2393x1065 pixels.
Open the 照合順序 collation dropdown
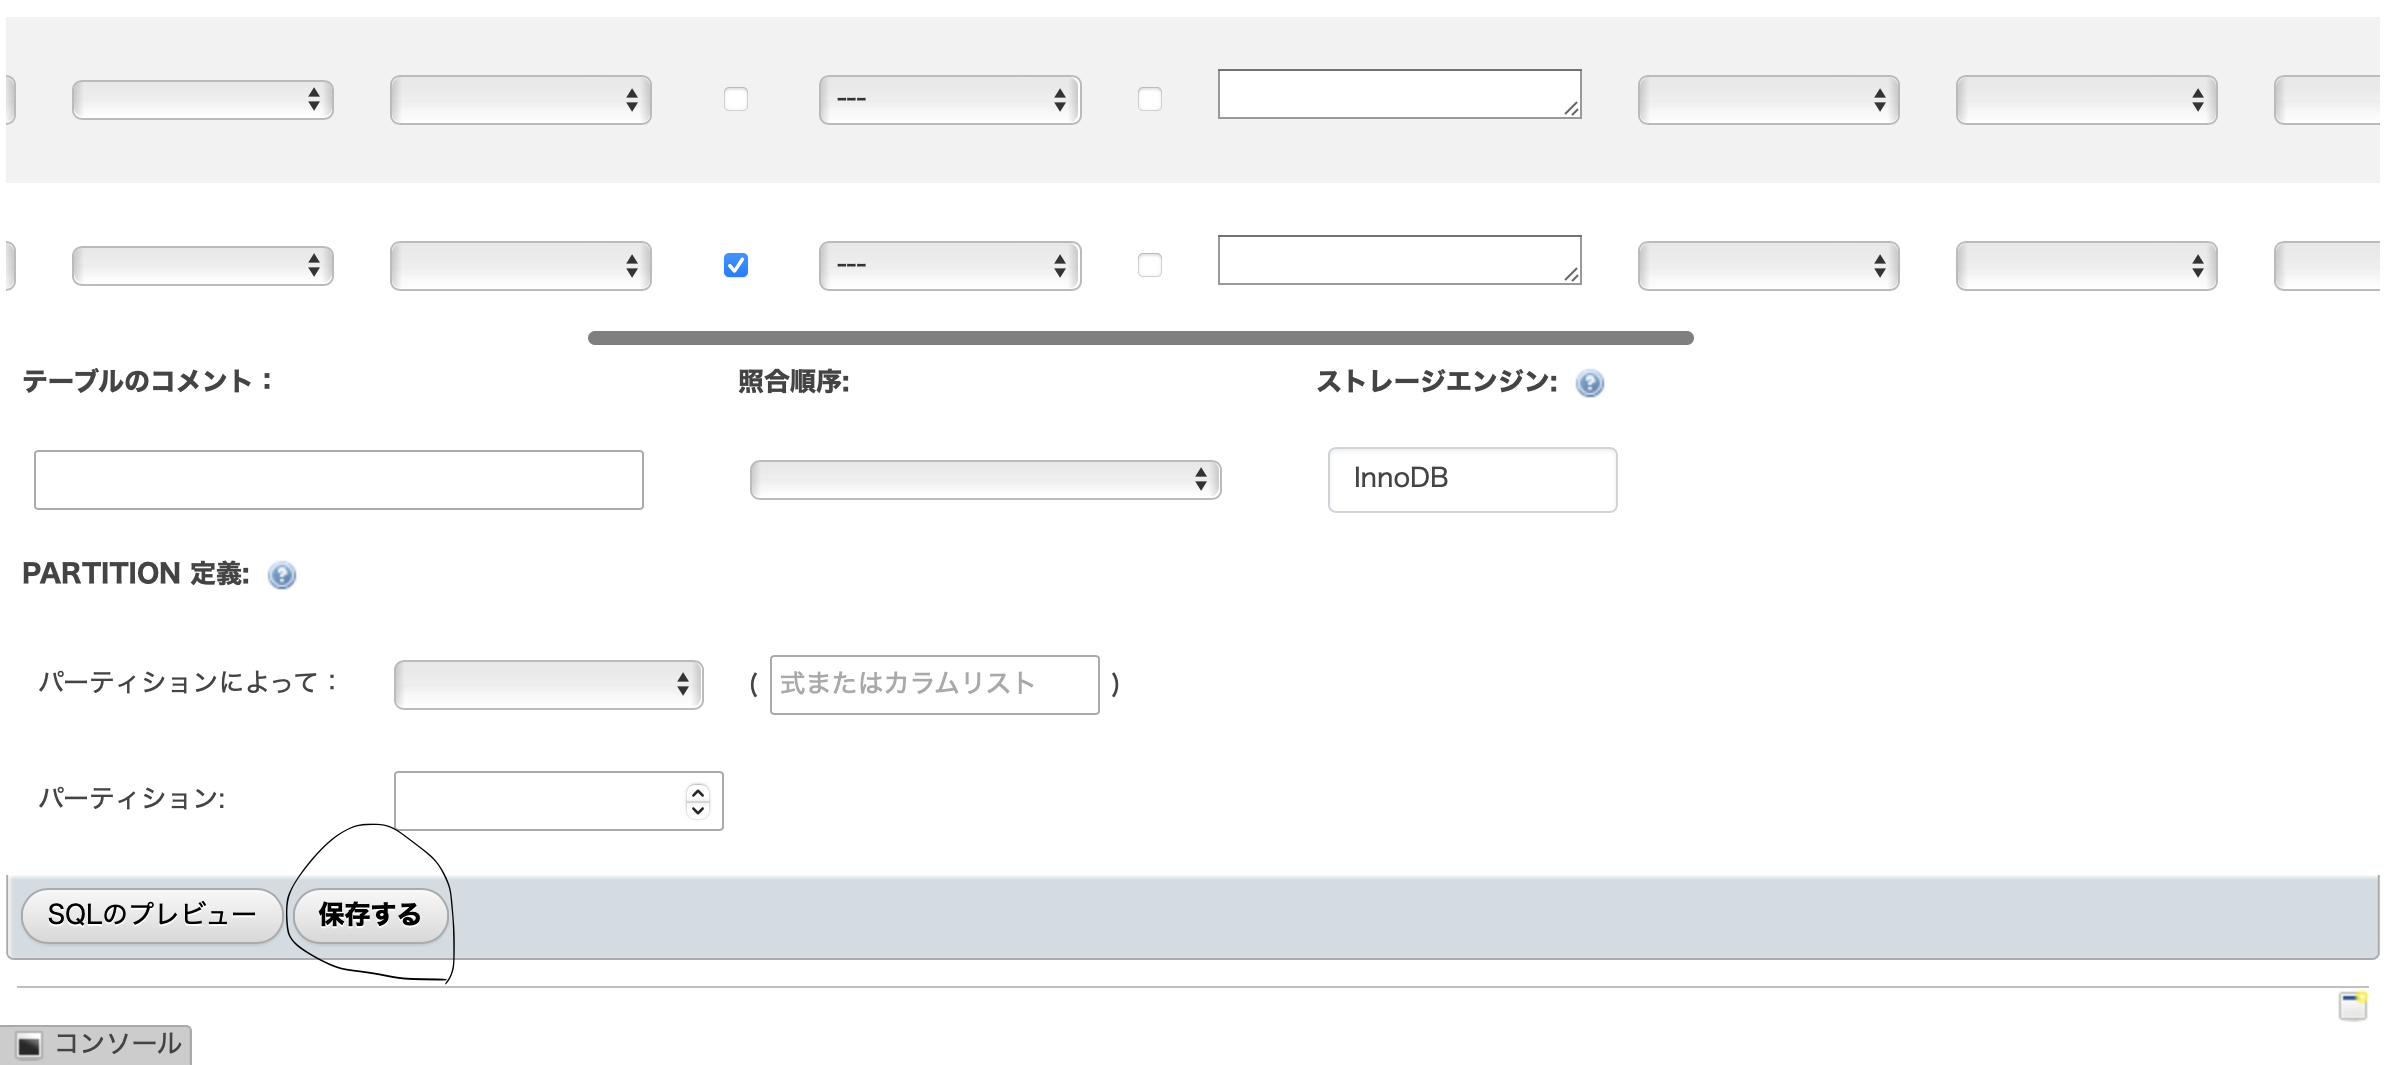tap(985, 479)
